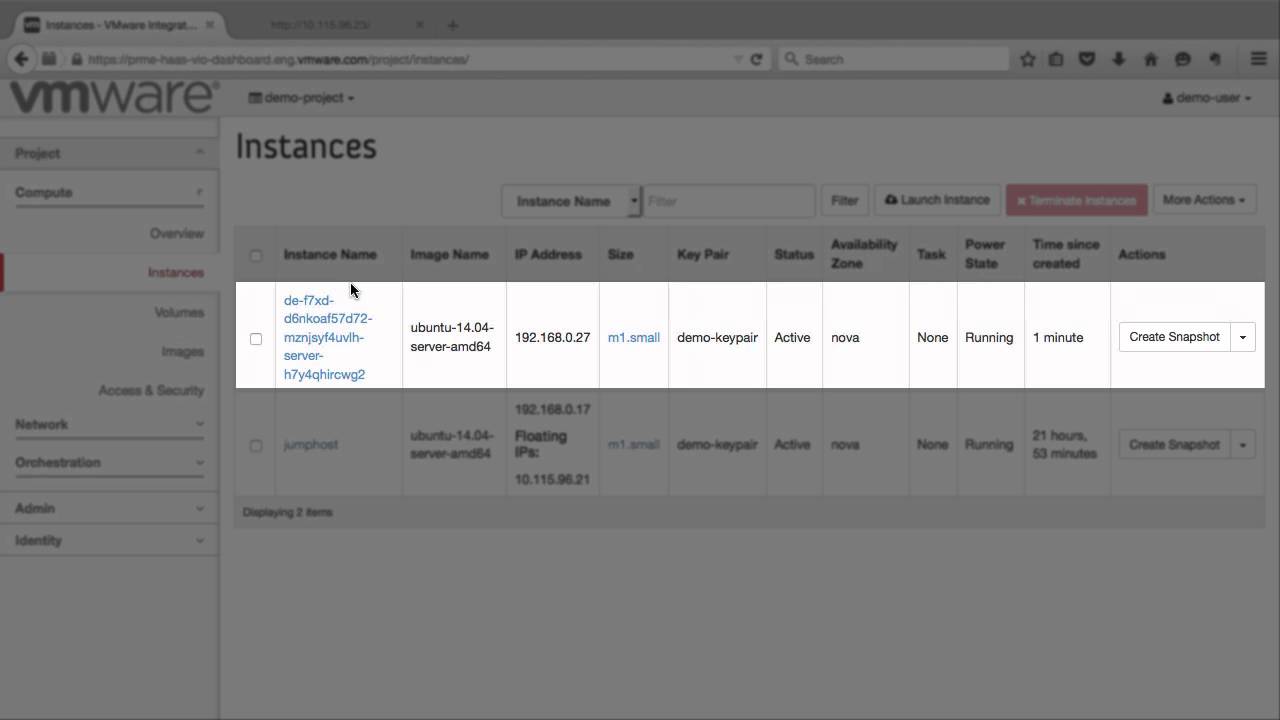Click the Status column header
This screenshot has height=720, width=1280.
(x=794, y=254)
